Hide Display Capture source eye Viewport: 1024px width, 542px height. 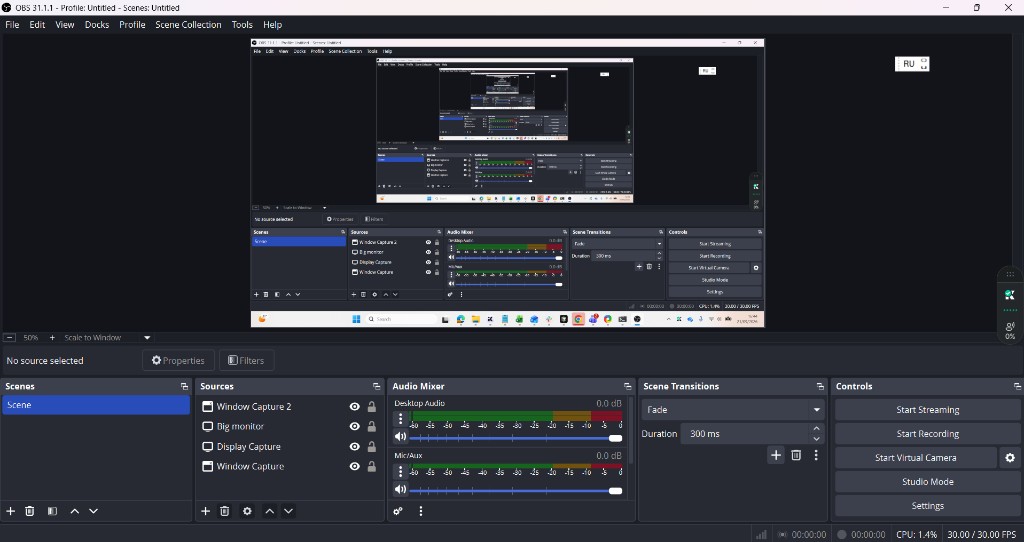[x=355, y=447]
